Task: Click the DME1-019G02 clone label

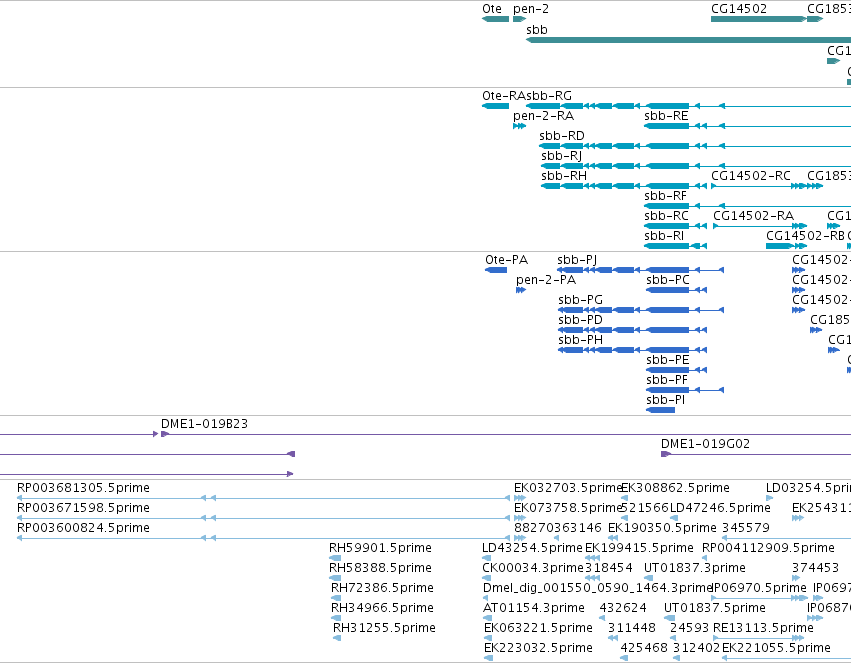Action: pyautogui.click(x=706, y=444)
